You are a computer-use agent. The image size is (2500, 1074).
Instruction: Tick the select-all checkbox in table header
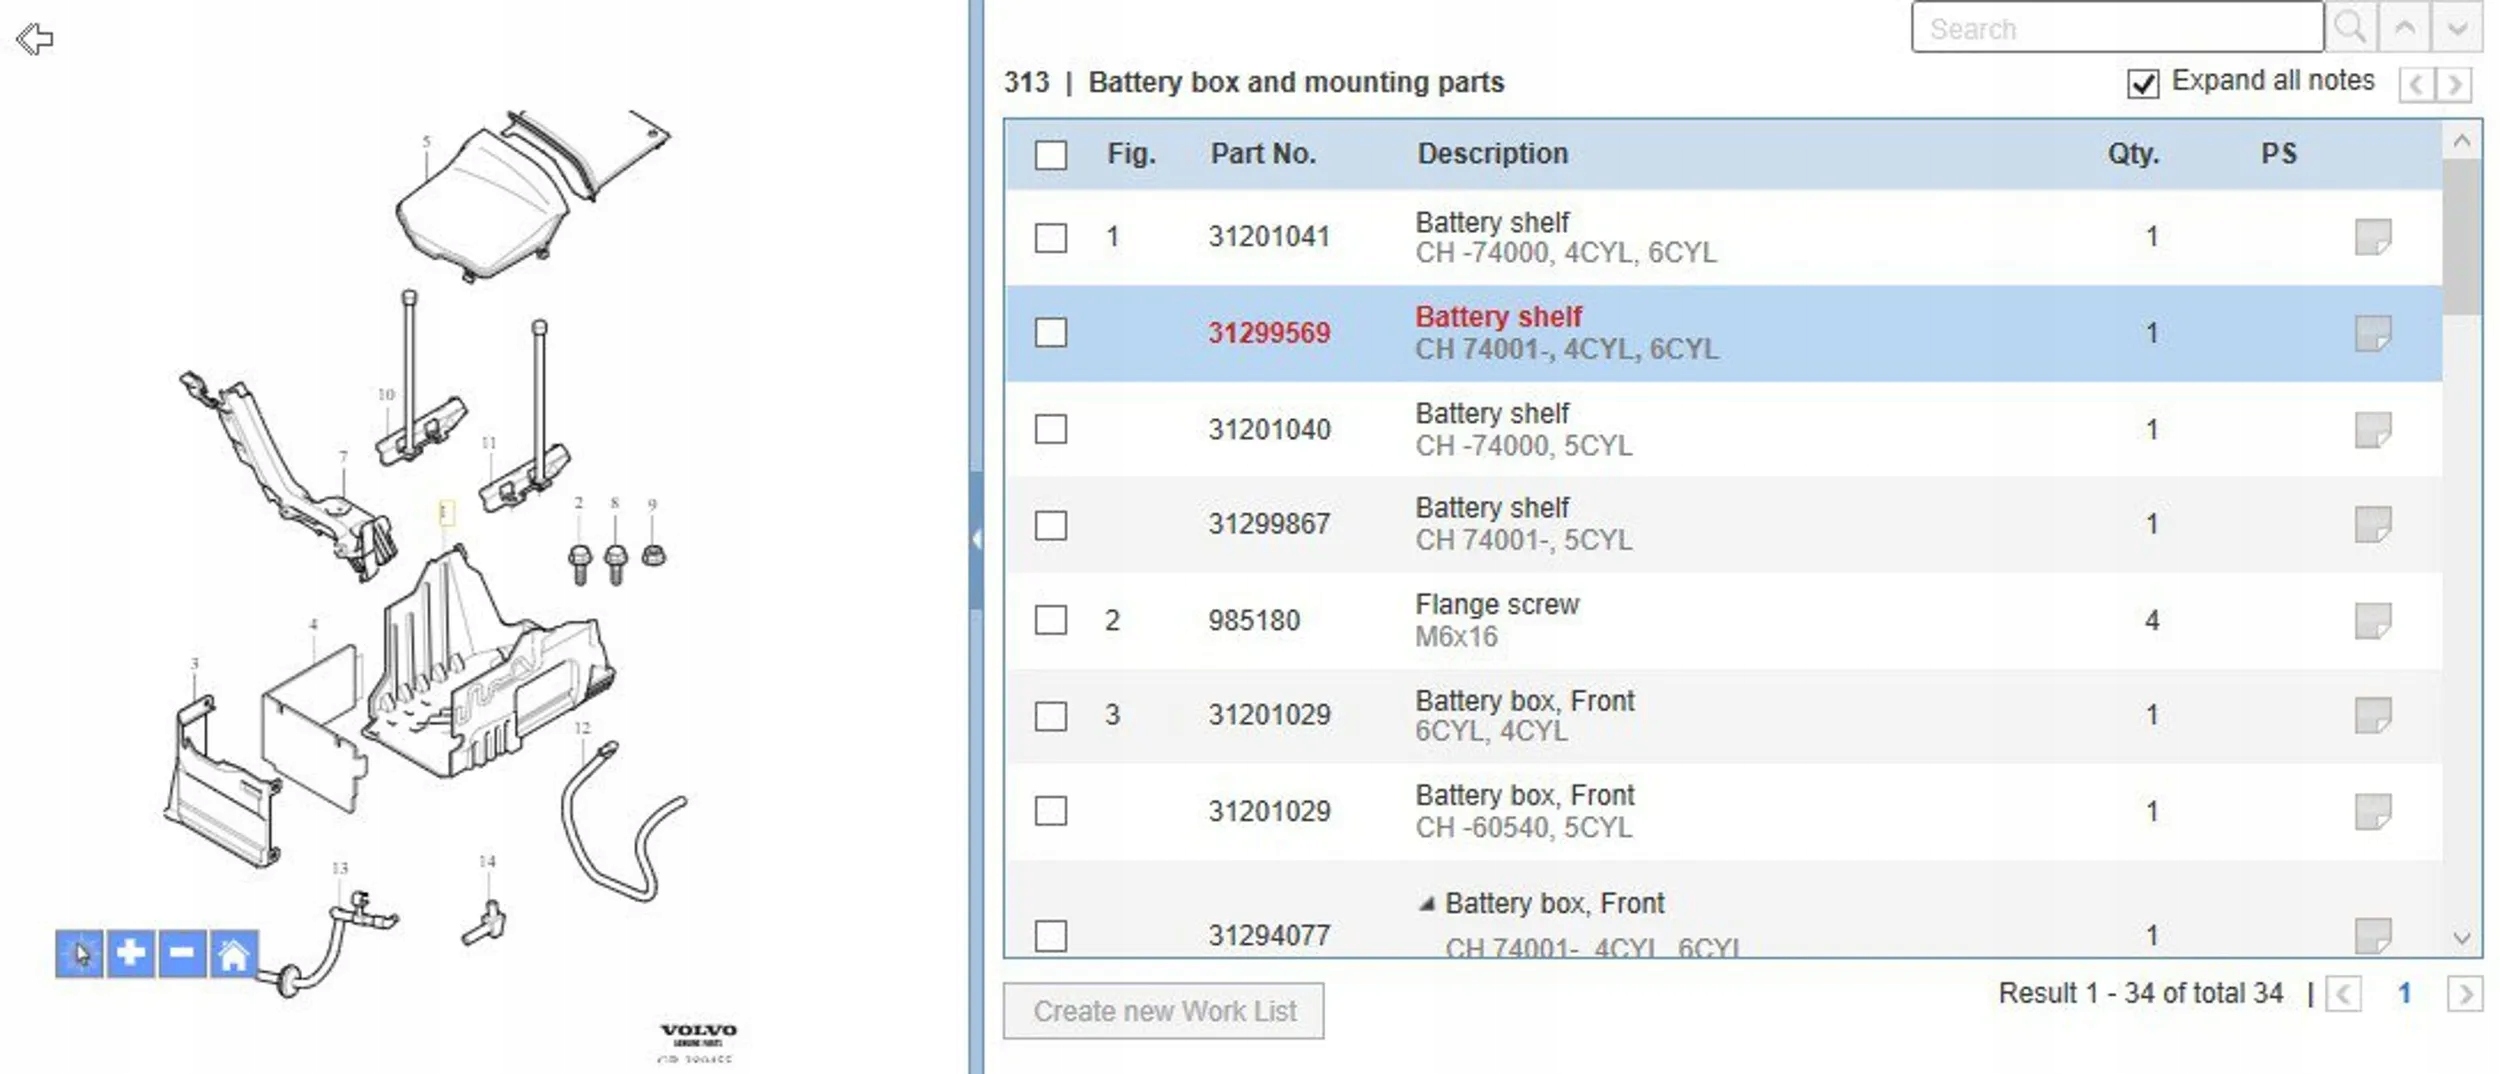click(x=1051, y=155)
